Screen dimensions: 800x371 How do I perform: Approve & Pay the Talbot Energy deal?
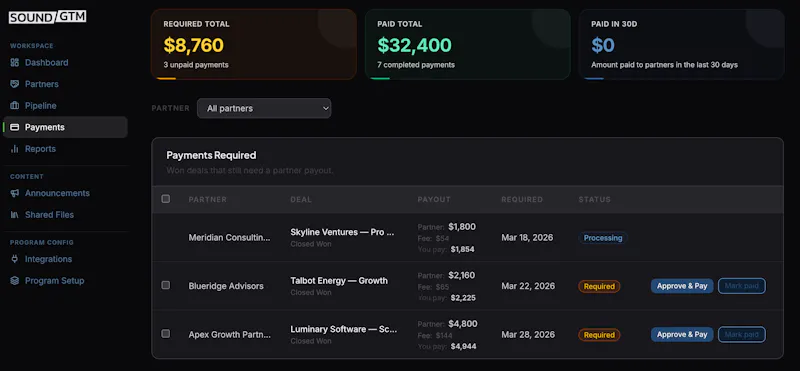coord(682,286)
